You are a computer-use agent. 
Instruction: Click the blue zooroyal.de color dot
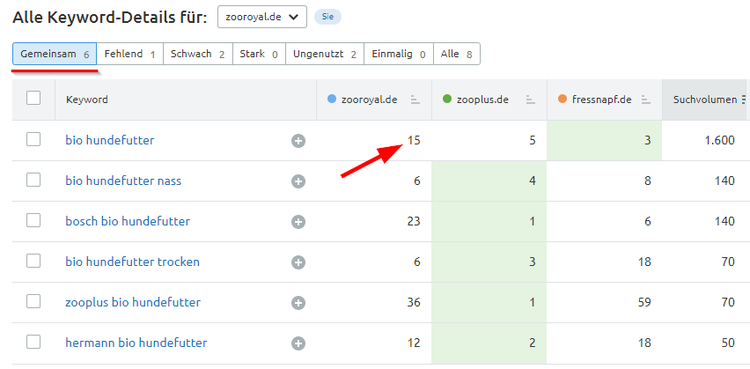[332, 100]
